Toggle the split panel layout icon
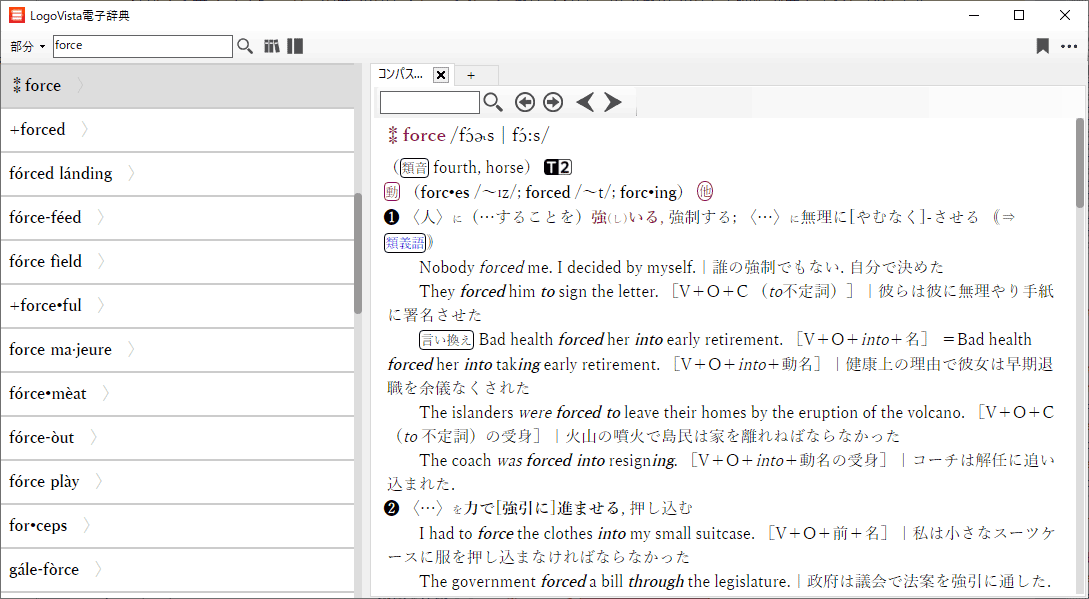The width and height of the screenshot is (1089, 599). 295,46
